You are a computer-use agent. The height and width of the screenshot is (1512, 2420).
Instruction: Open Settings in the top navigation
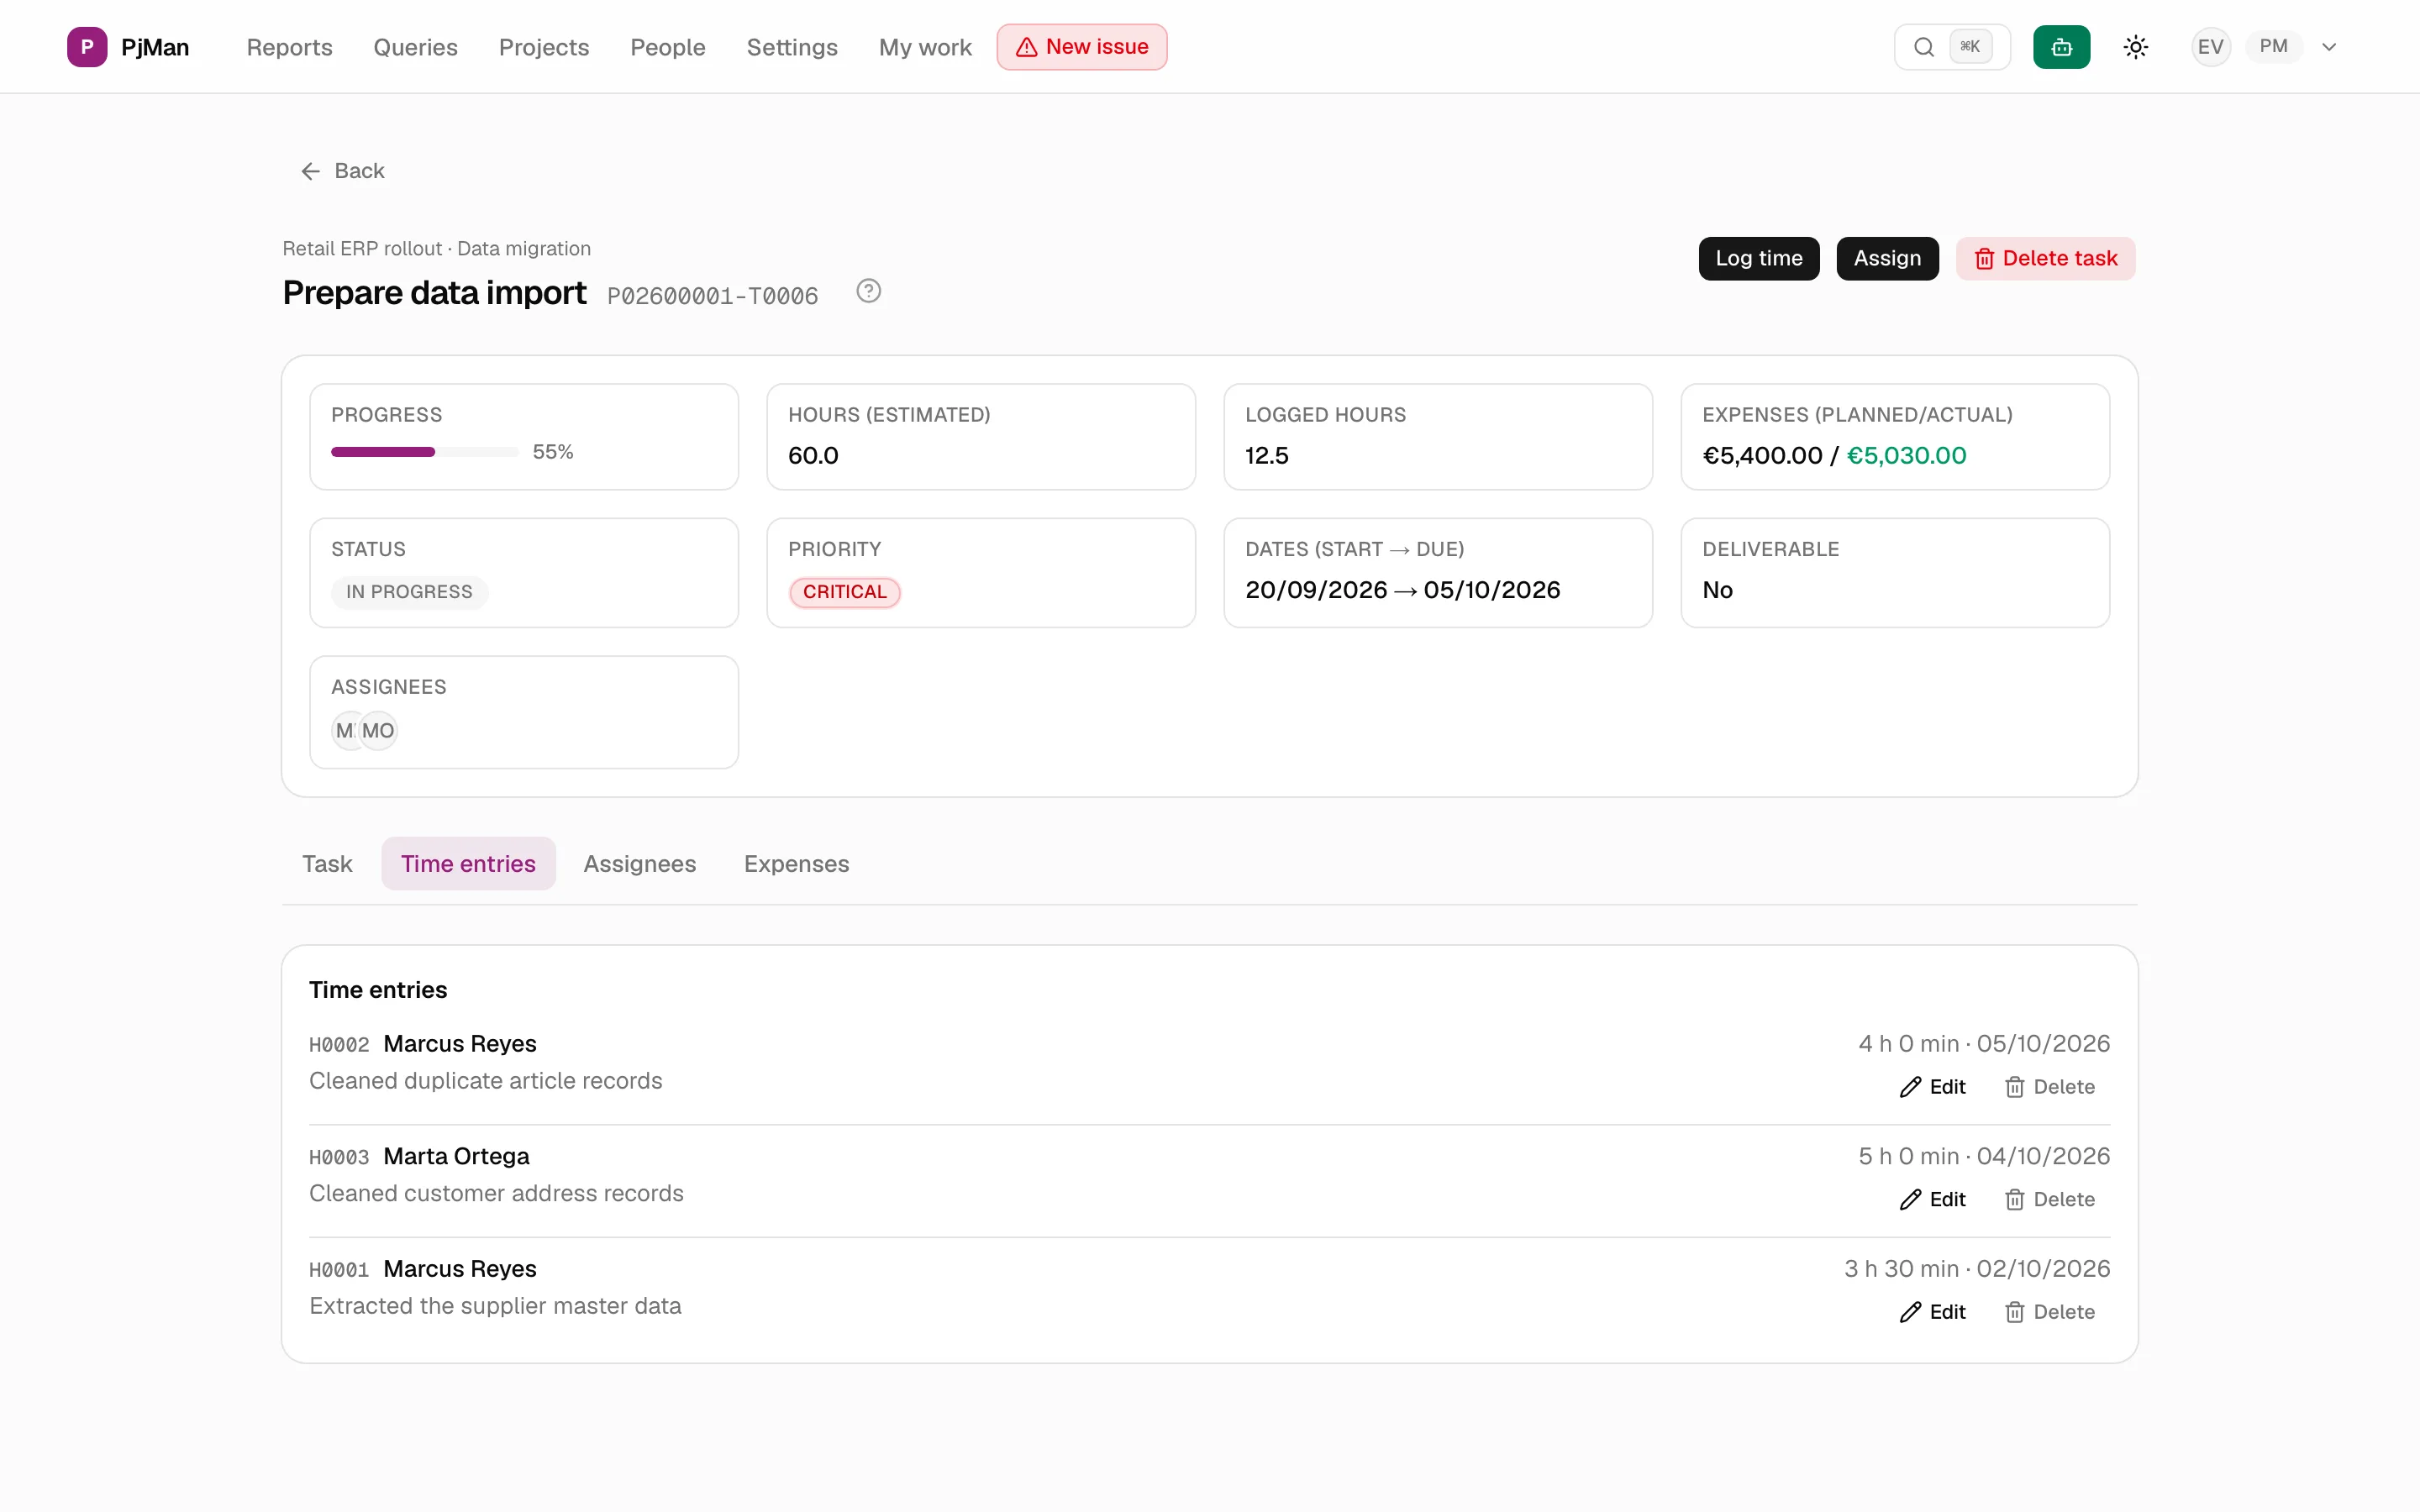[x=792, y=47]
